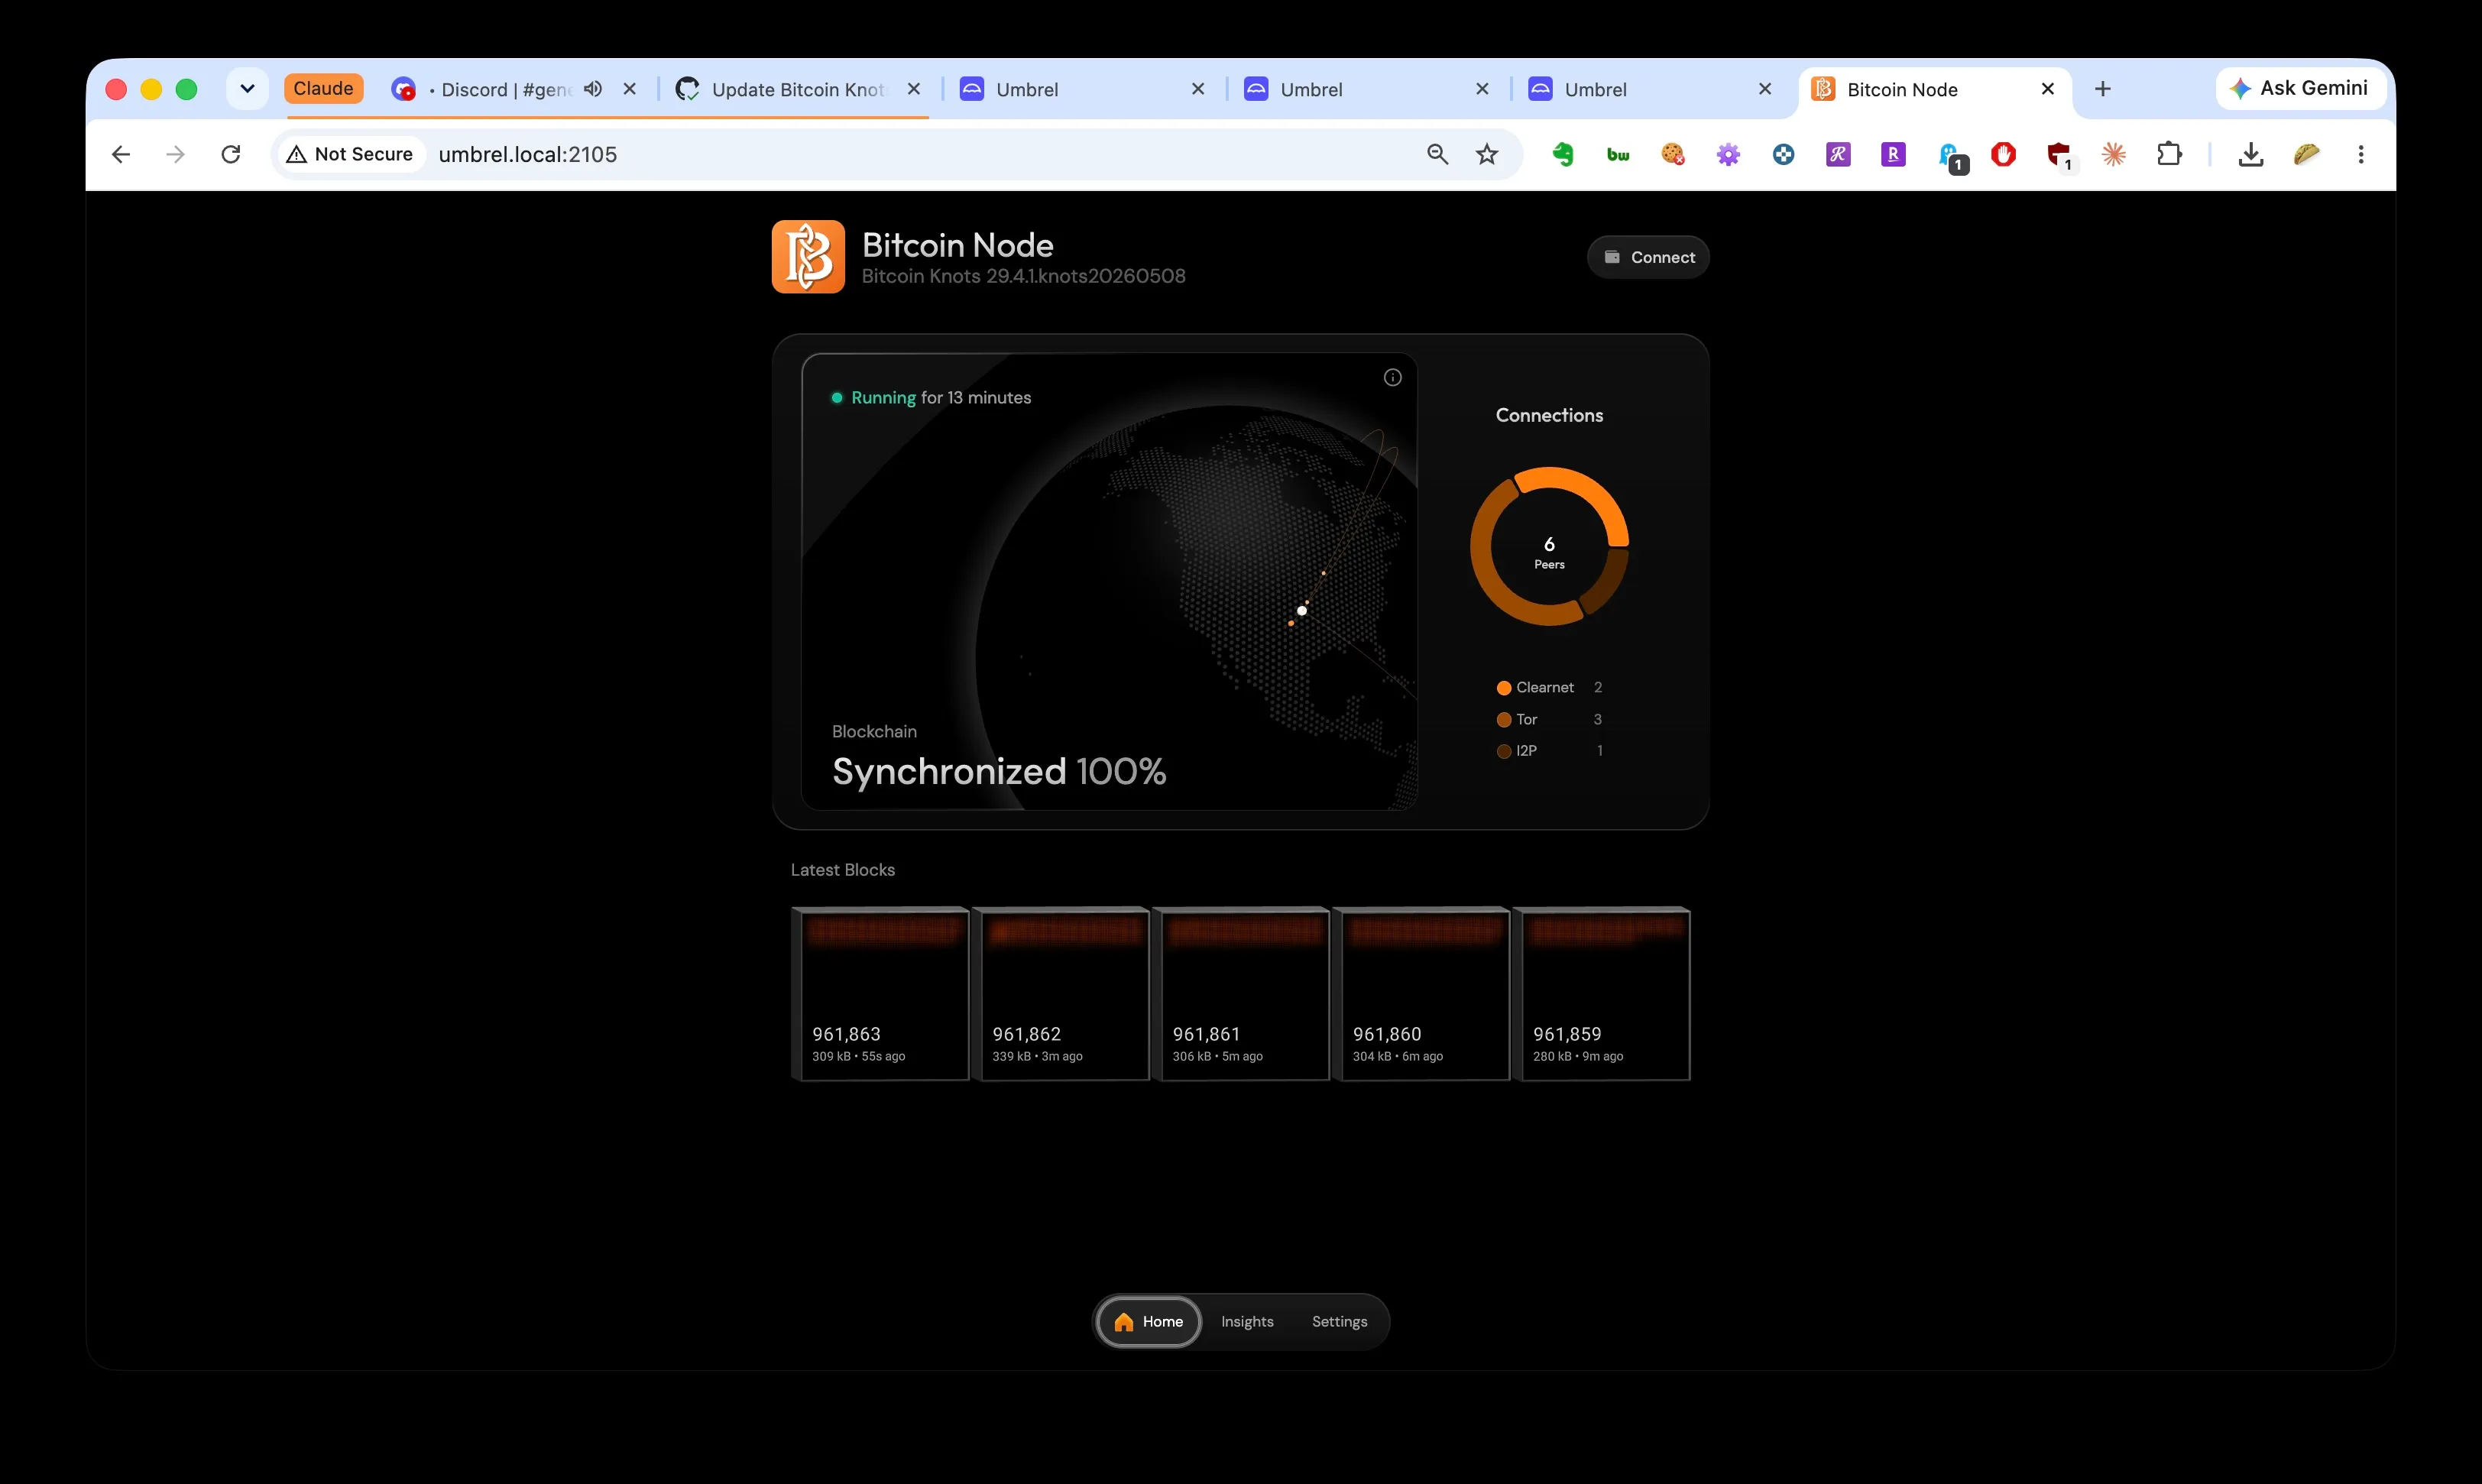Open block 961,860 card
Image resolution: width=2482 pixels, height=1484 pixels.
[x=1421, y=994]
